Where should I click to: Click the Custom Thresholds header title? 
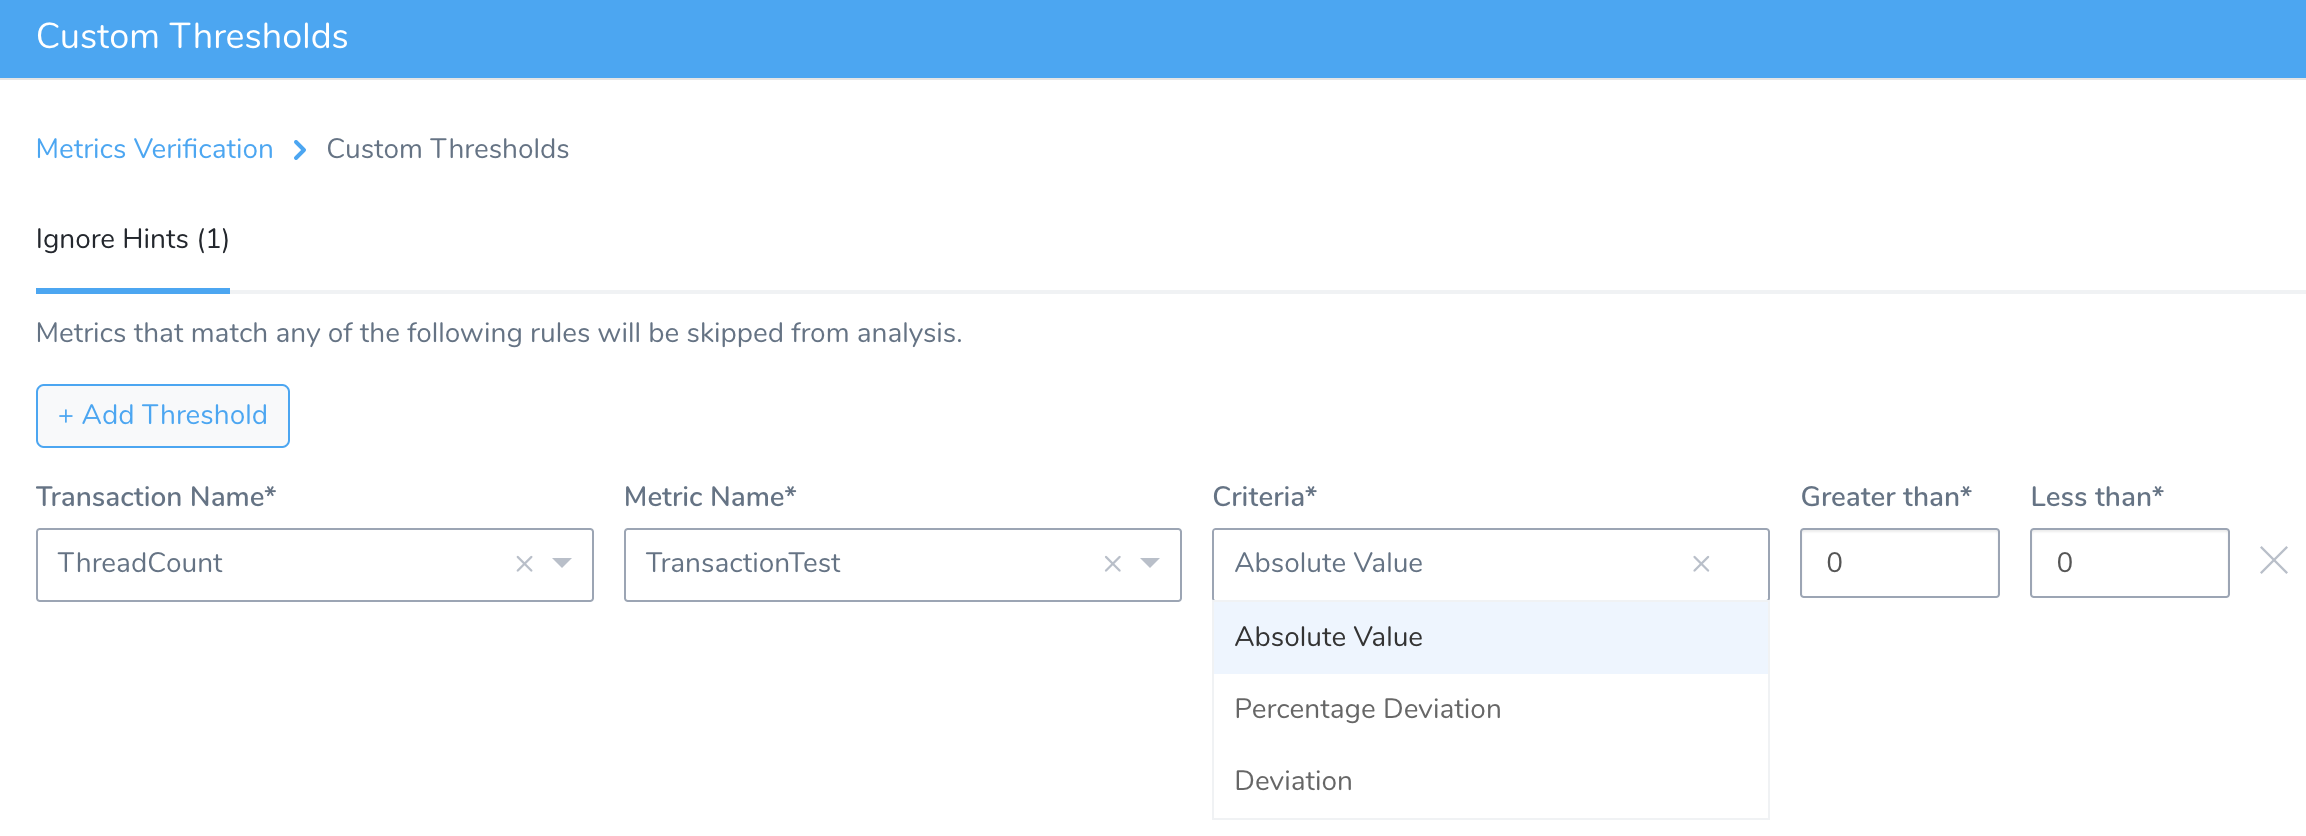pos(192,37)
